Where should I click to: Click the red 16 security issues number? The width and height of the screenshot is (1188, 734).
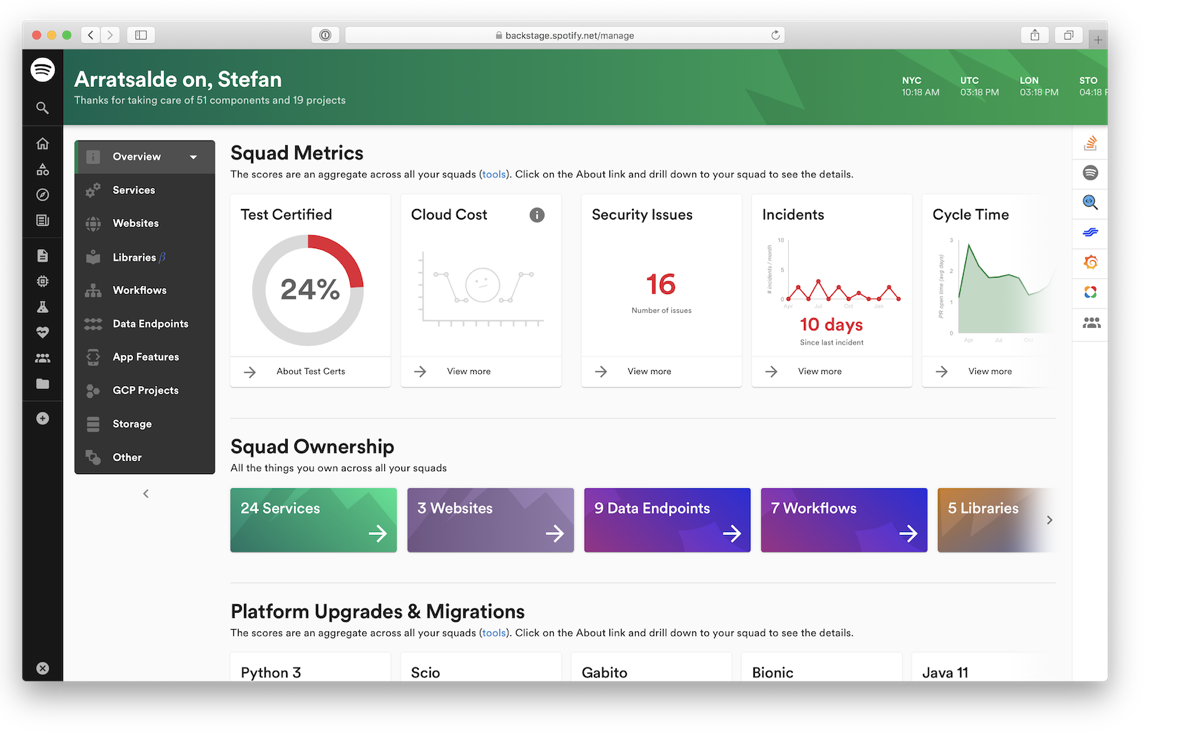click(661, 285)
